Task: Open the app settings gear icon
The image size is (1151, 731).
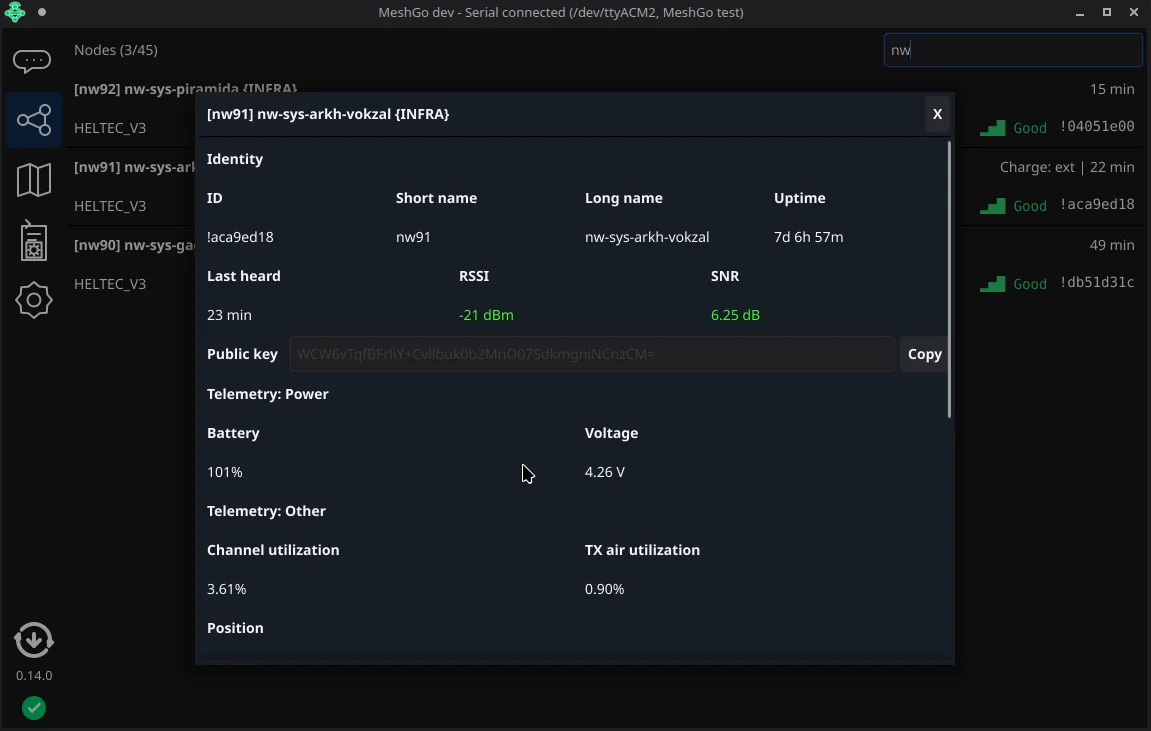Action: 33,299
